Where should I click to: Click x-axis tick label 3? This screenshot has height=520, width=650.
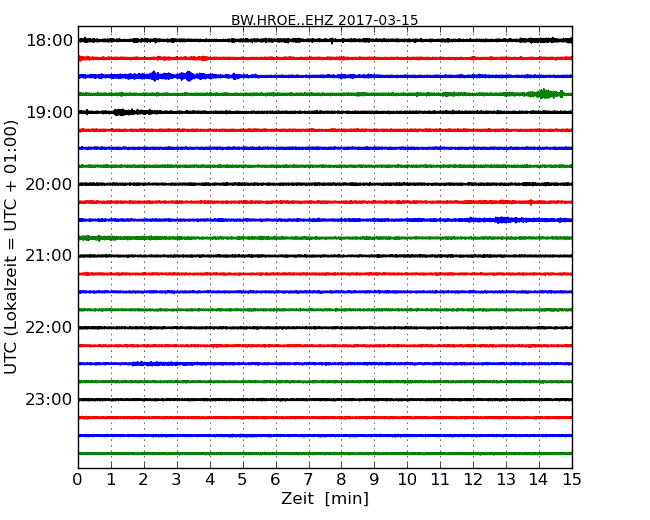pos(177,479)
